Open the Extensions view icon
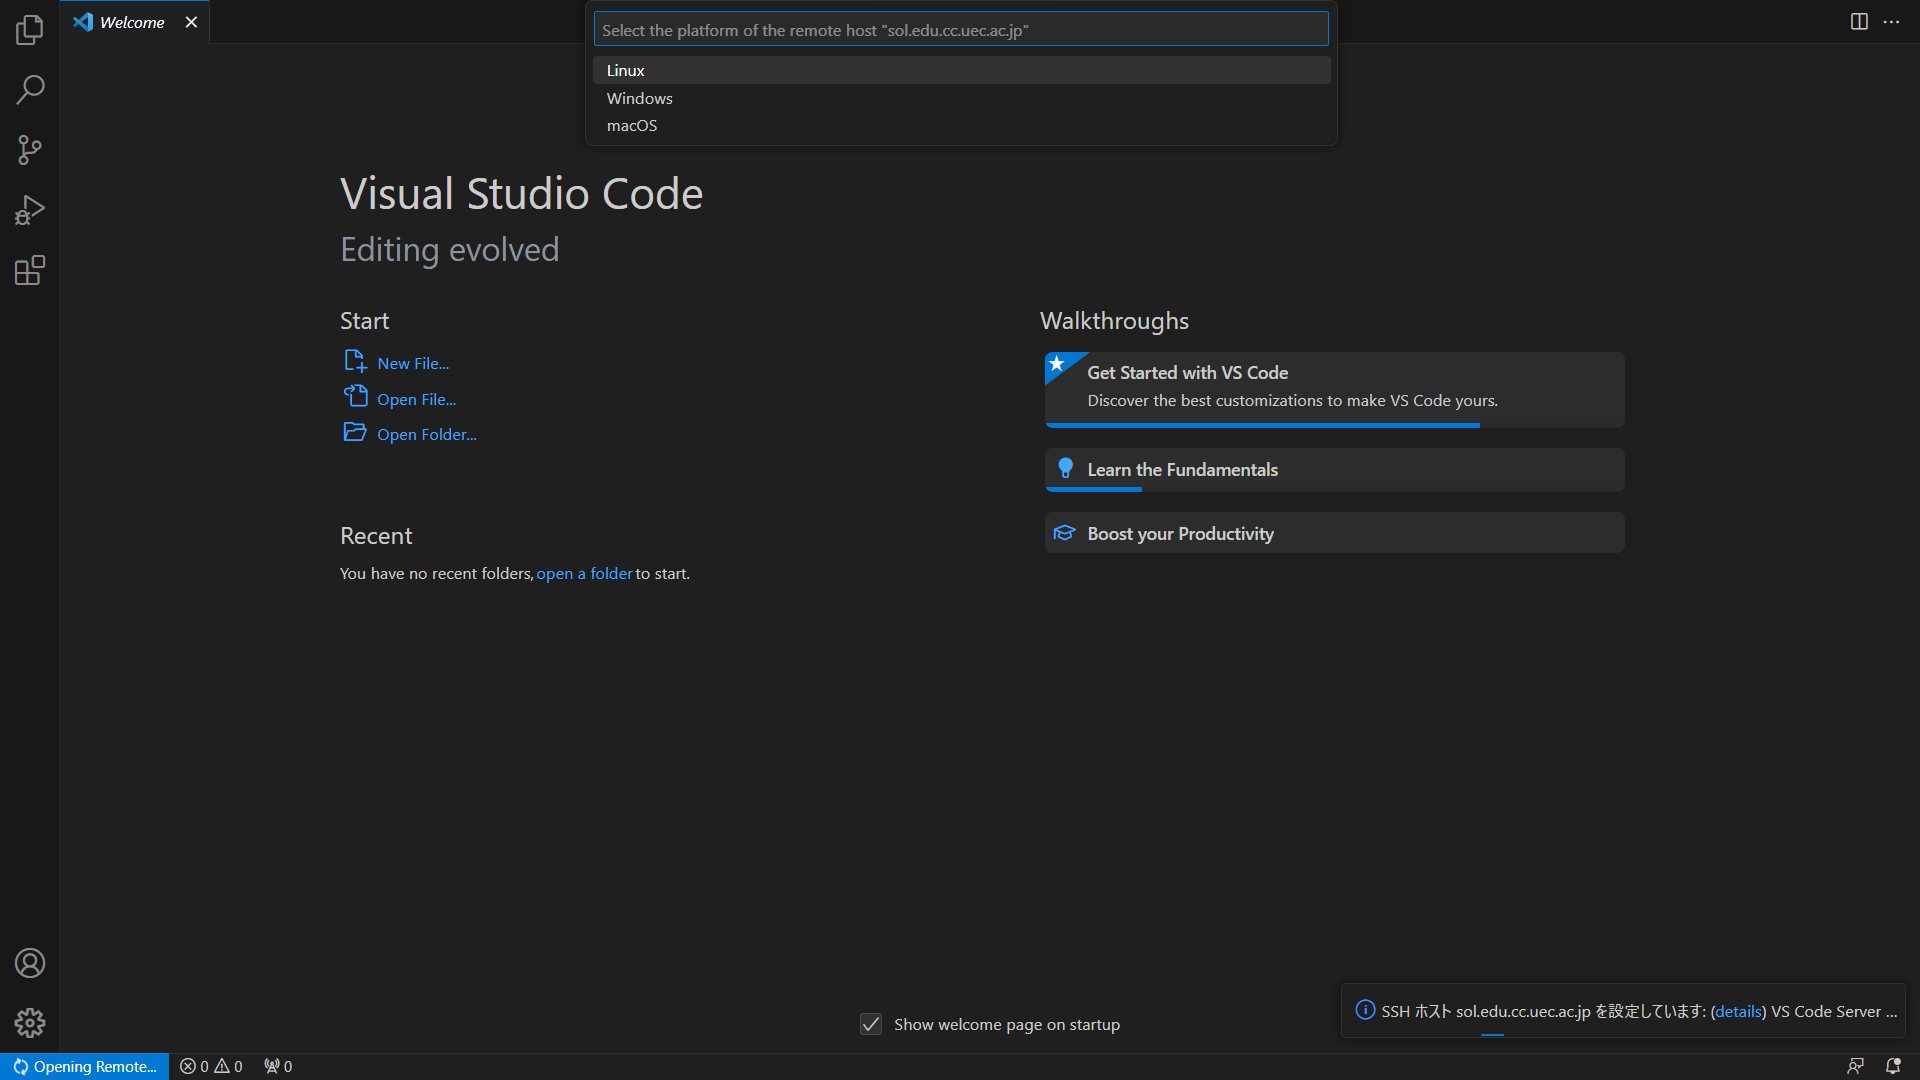 click(30, 270)
